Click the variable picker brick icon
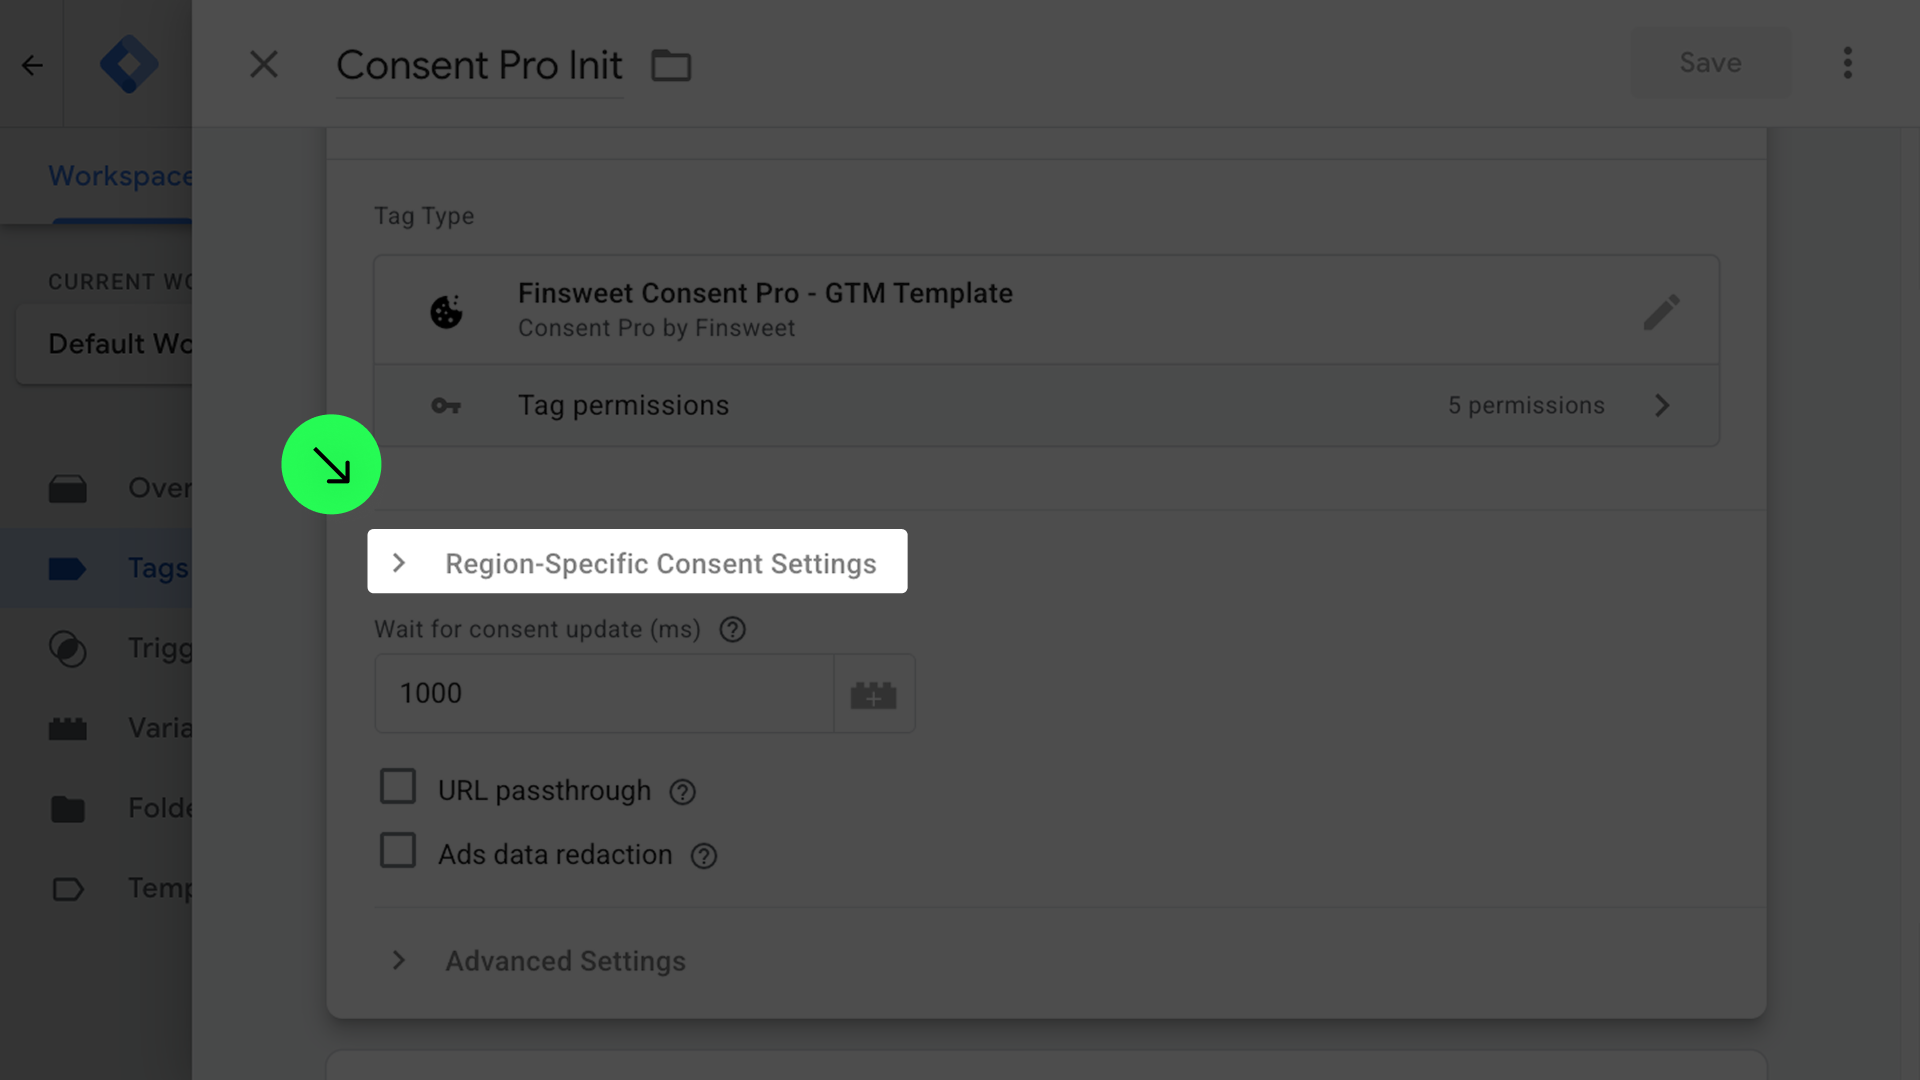This screenshot has width=1920, height=1080. pyautogui.click(x=873, y=695)
